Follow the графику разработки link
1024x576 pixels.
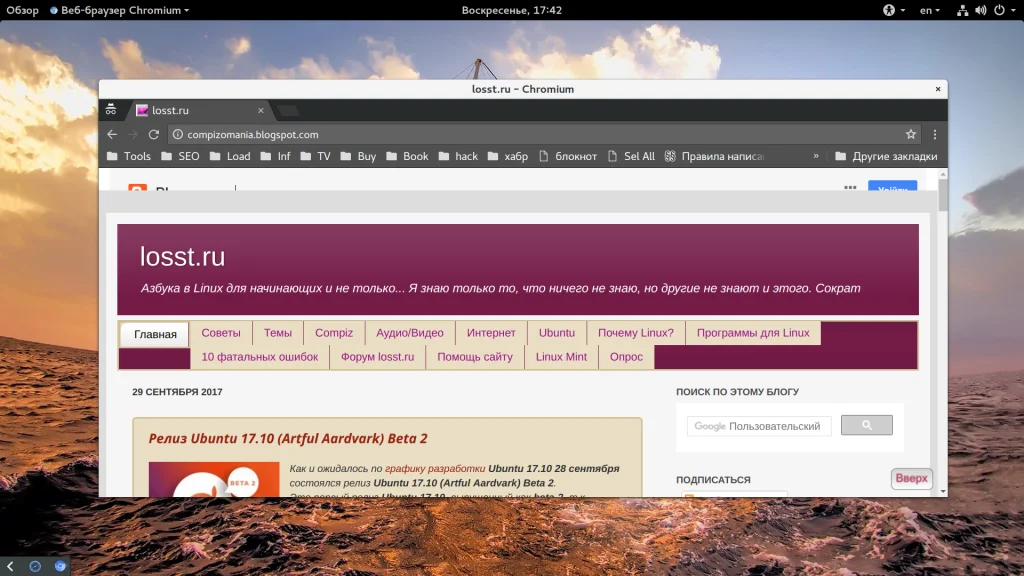click(435, 468)
